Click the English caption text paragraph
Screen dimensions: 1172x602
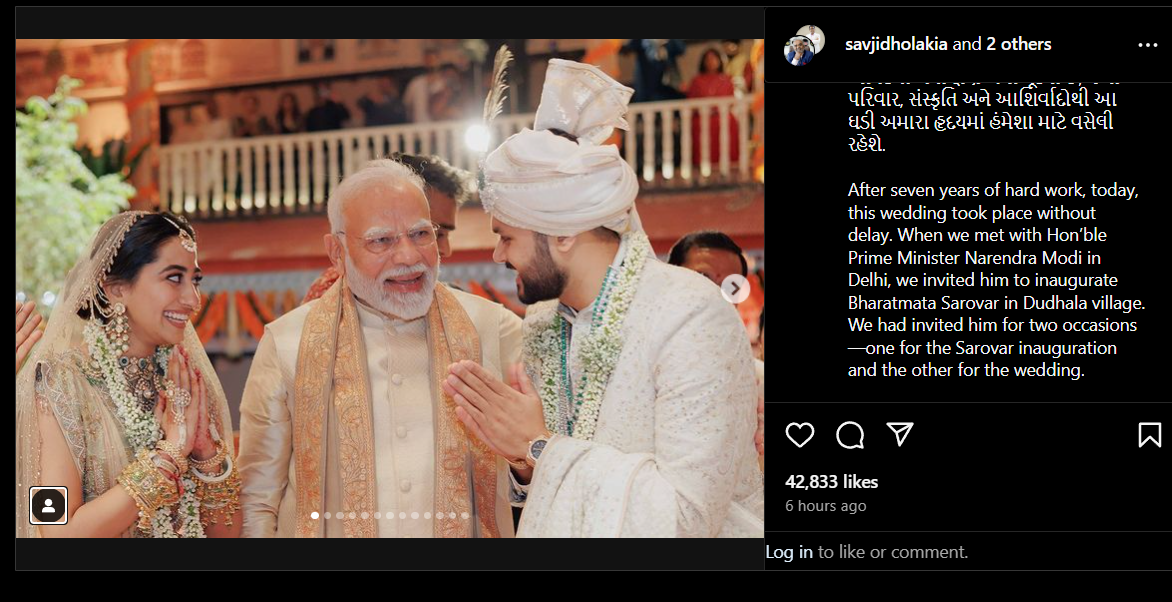pyautogui.click(x=996, y=280)
